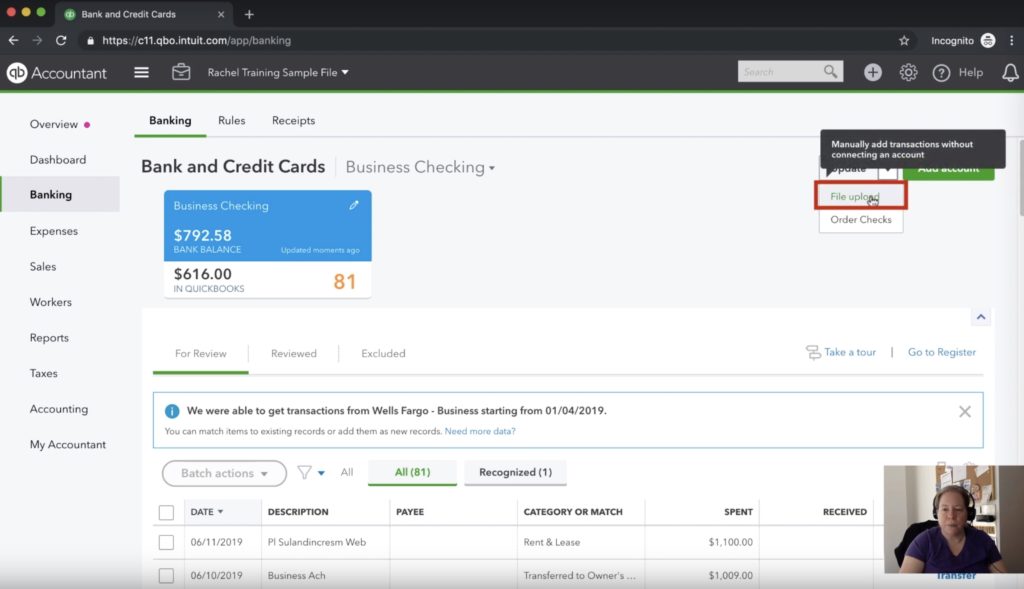Open the settings gear icon

(908, 72)
